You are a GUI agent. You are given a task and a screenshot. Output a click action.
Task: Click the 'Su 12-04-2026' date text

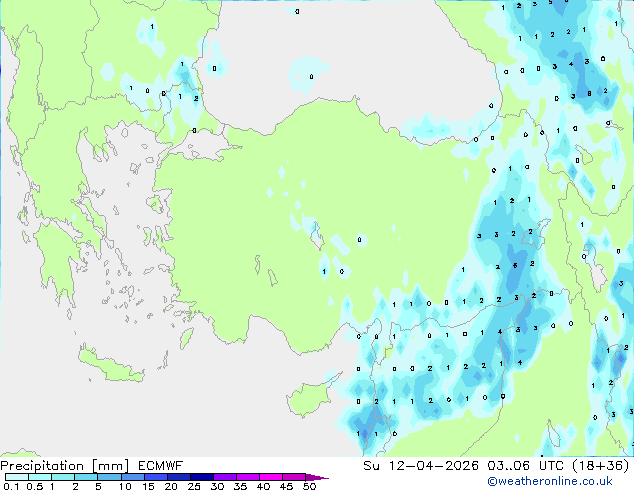[x=421, y=466]
